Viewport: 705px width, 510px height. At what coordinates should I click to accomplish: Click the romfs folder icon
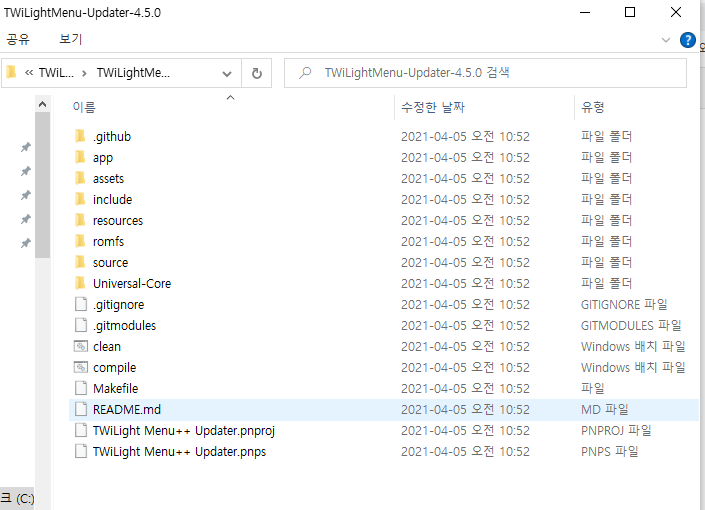point(80,241)
